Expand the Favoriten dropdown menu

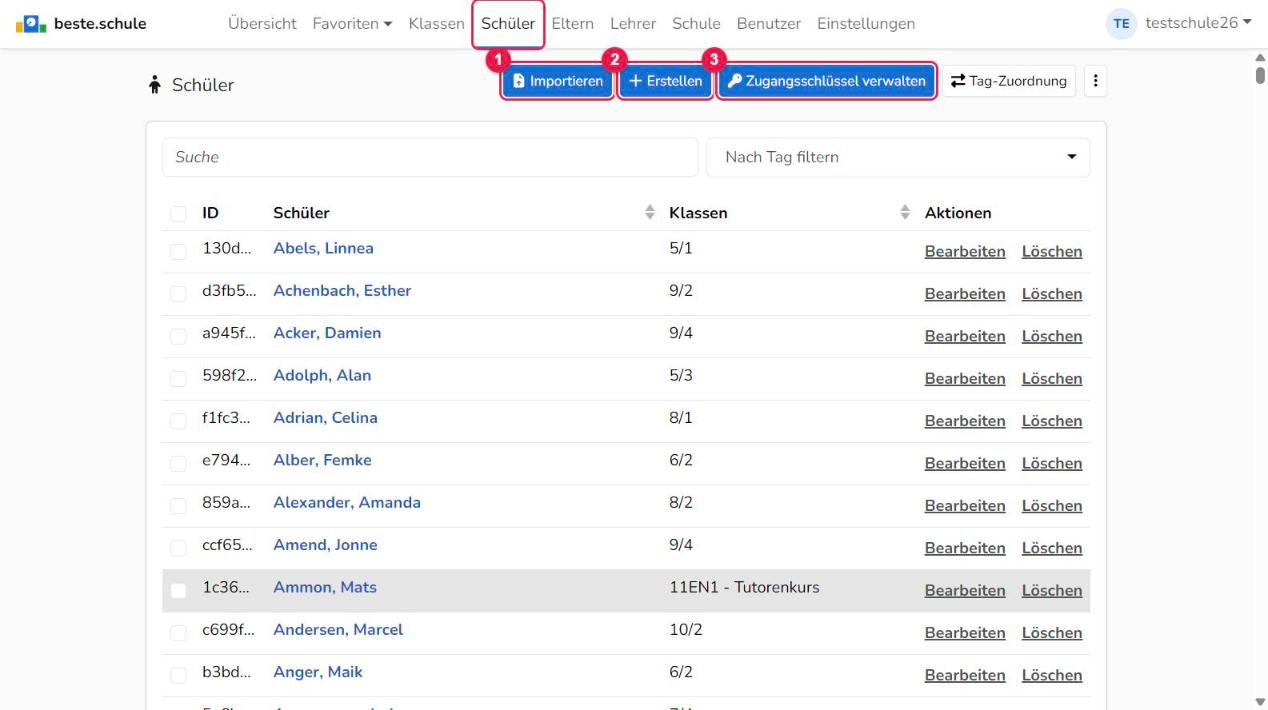tap(351, 23)
